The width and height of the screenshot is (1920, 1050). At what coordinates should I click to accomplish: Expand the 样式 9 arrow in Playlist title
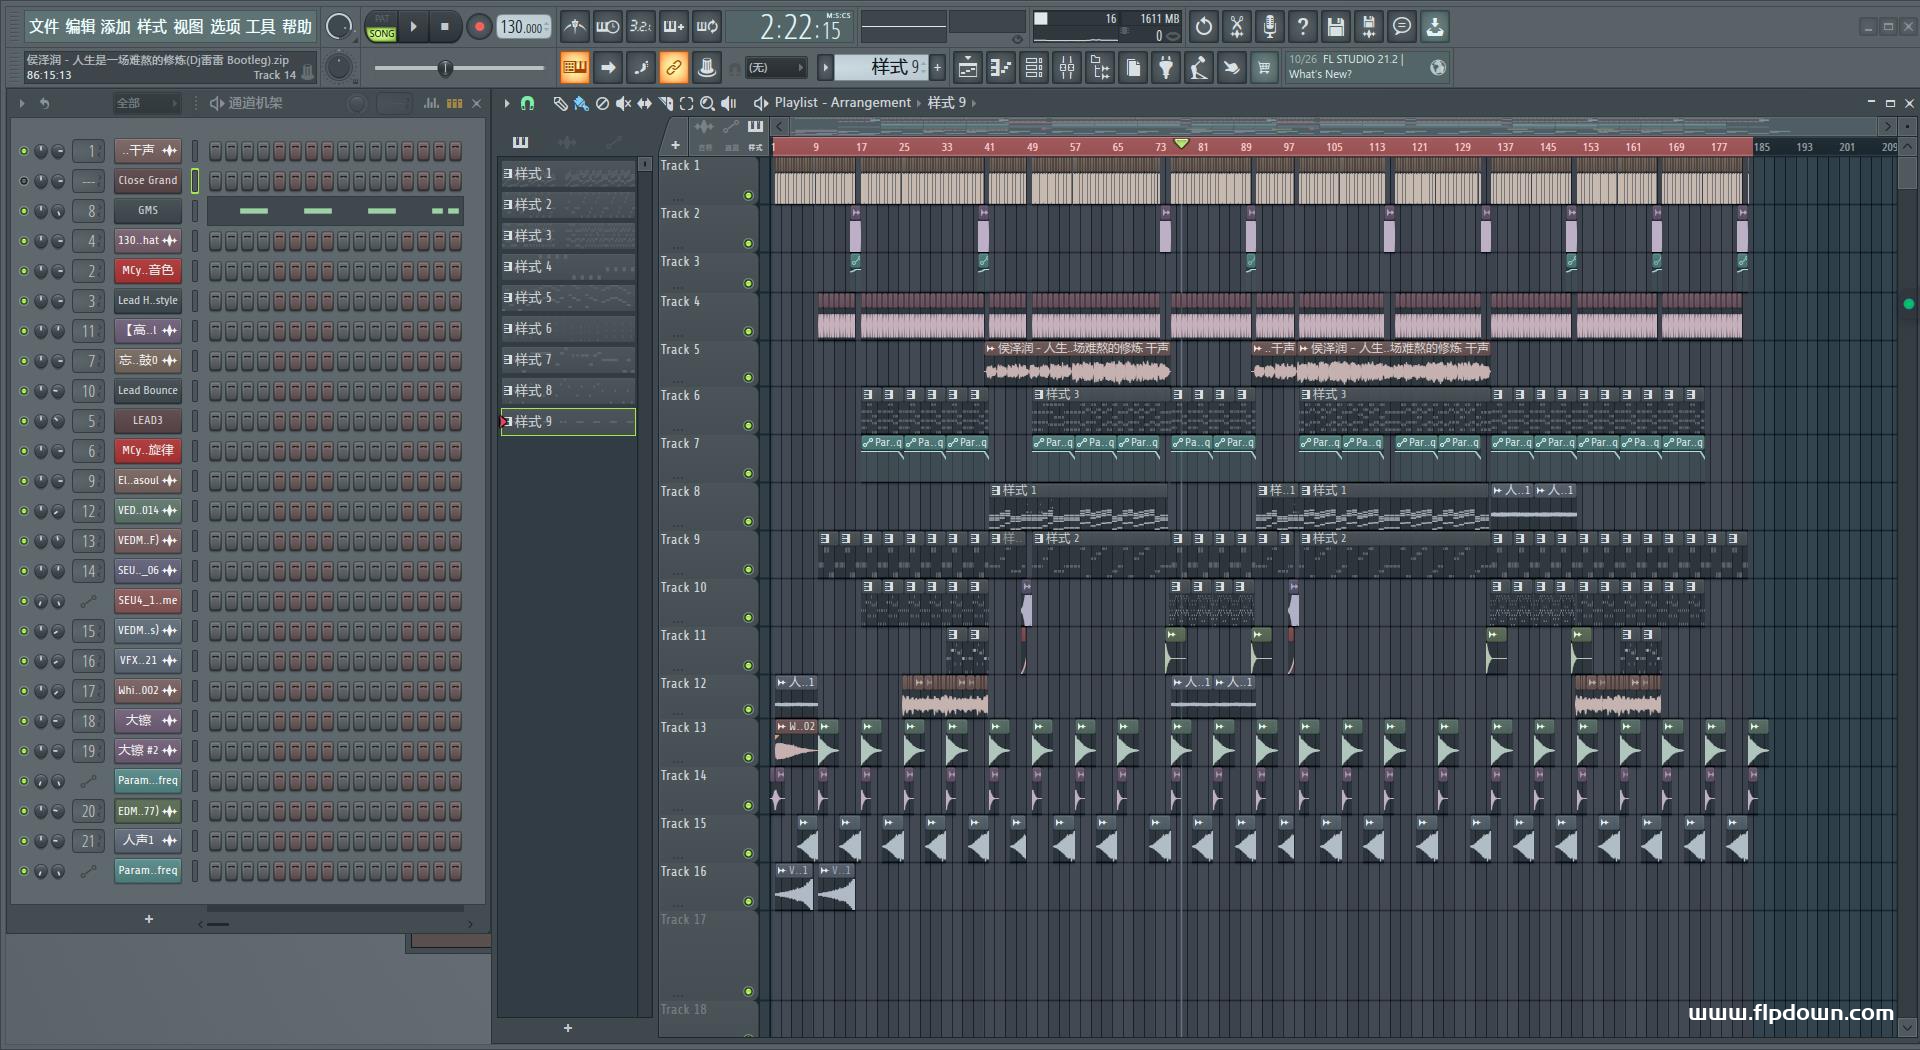pyautogui.click(x=974, y=103)
